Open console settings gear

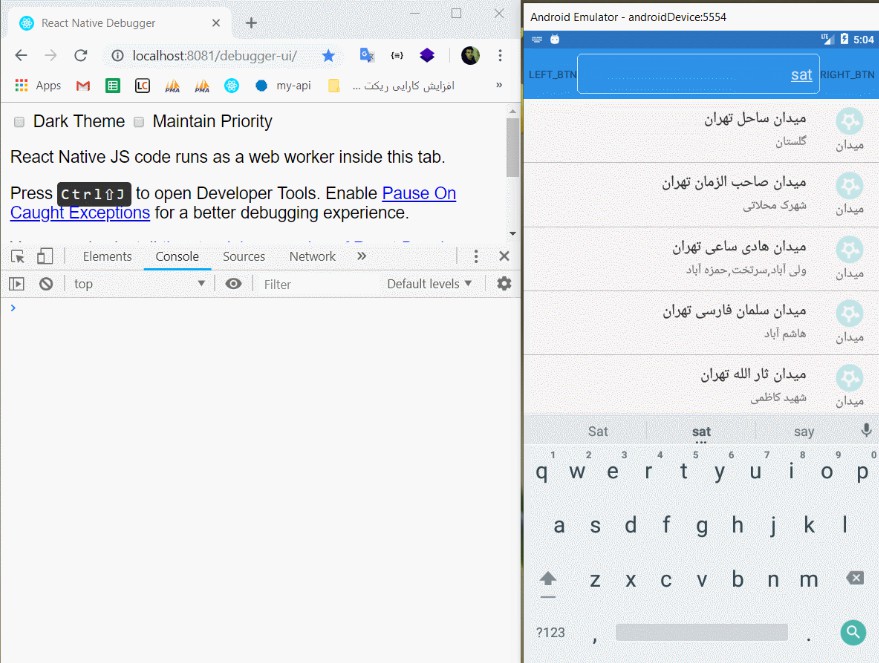[504, 284]
